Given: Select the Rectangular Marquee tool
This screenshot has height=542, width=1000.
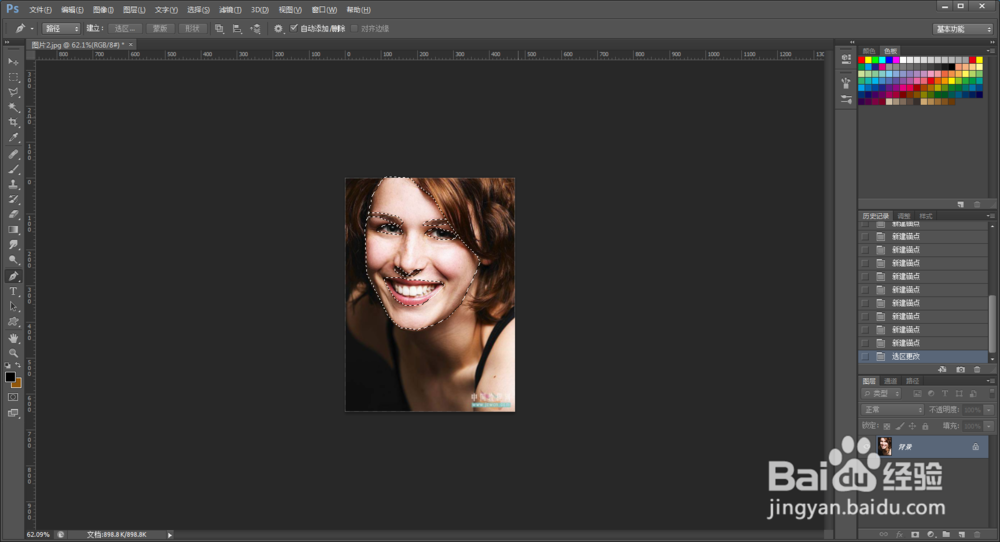Looking at the screenshot, I should coord(13,77).
